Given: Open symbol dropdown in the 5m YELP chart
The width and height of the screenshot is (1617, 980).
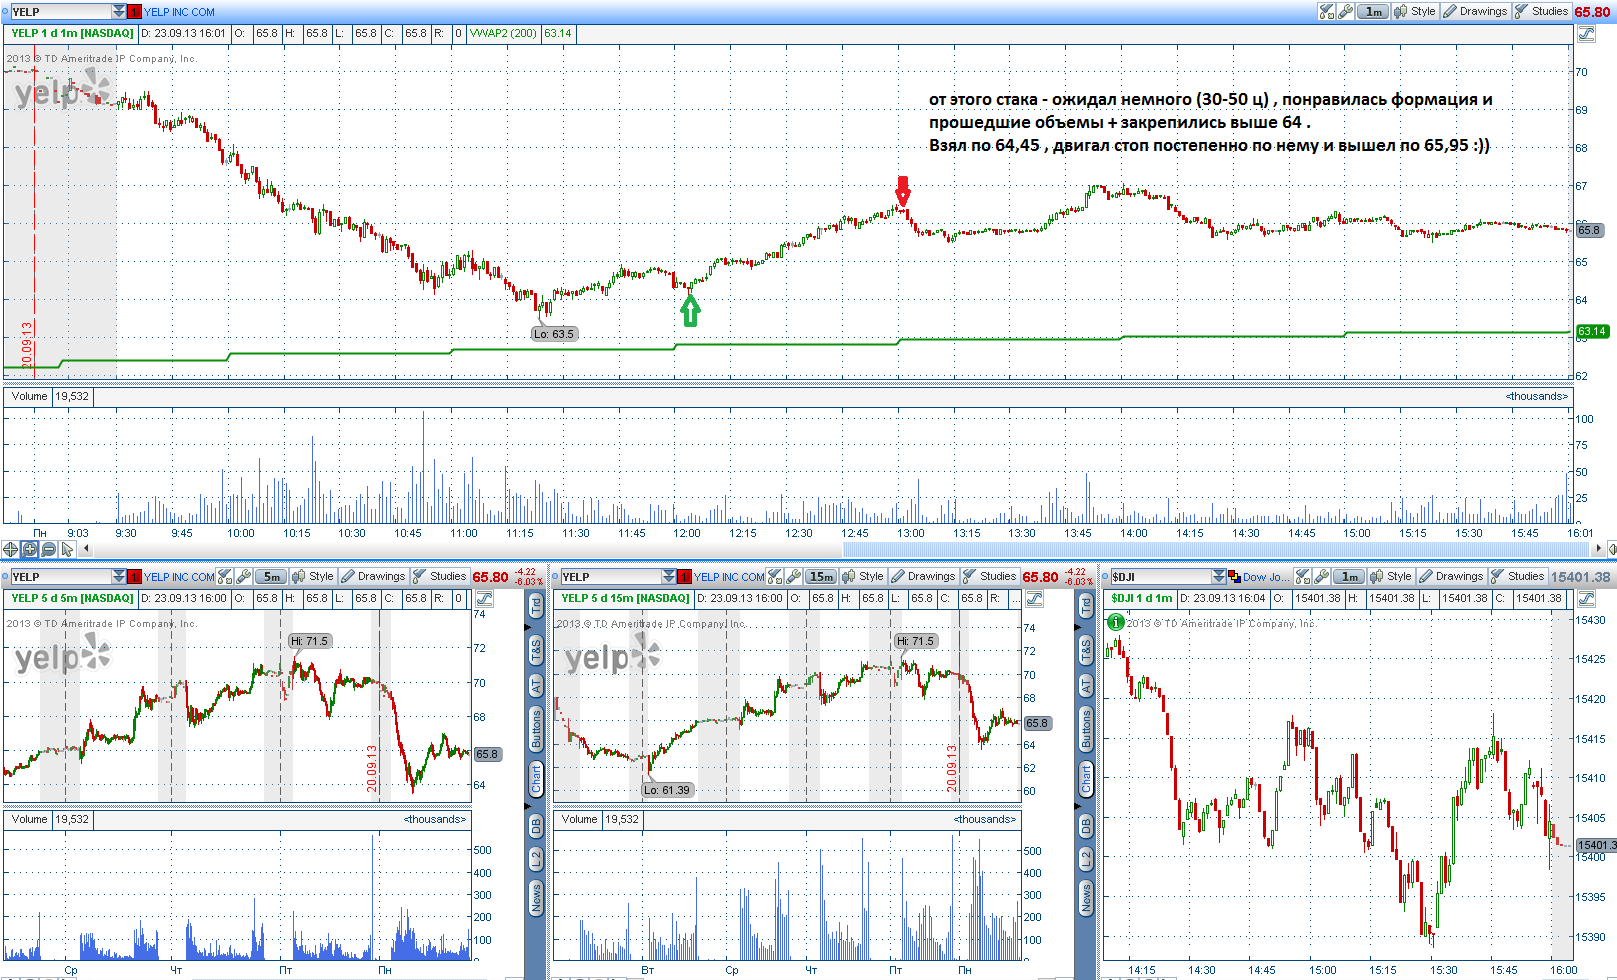Looking at the screenshot, I should [x=119, y=577].
